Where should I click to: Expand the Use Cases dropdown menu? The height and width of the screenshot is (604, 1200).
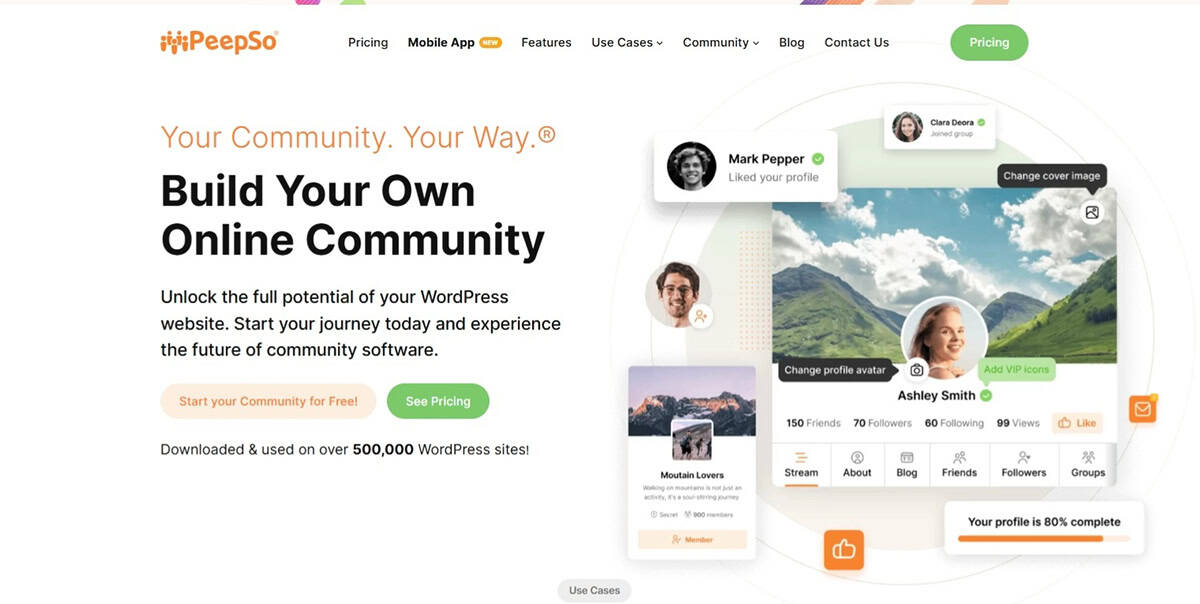[x=627, y=43]
